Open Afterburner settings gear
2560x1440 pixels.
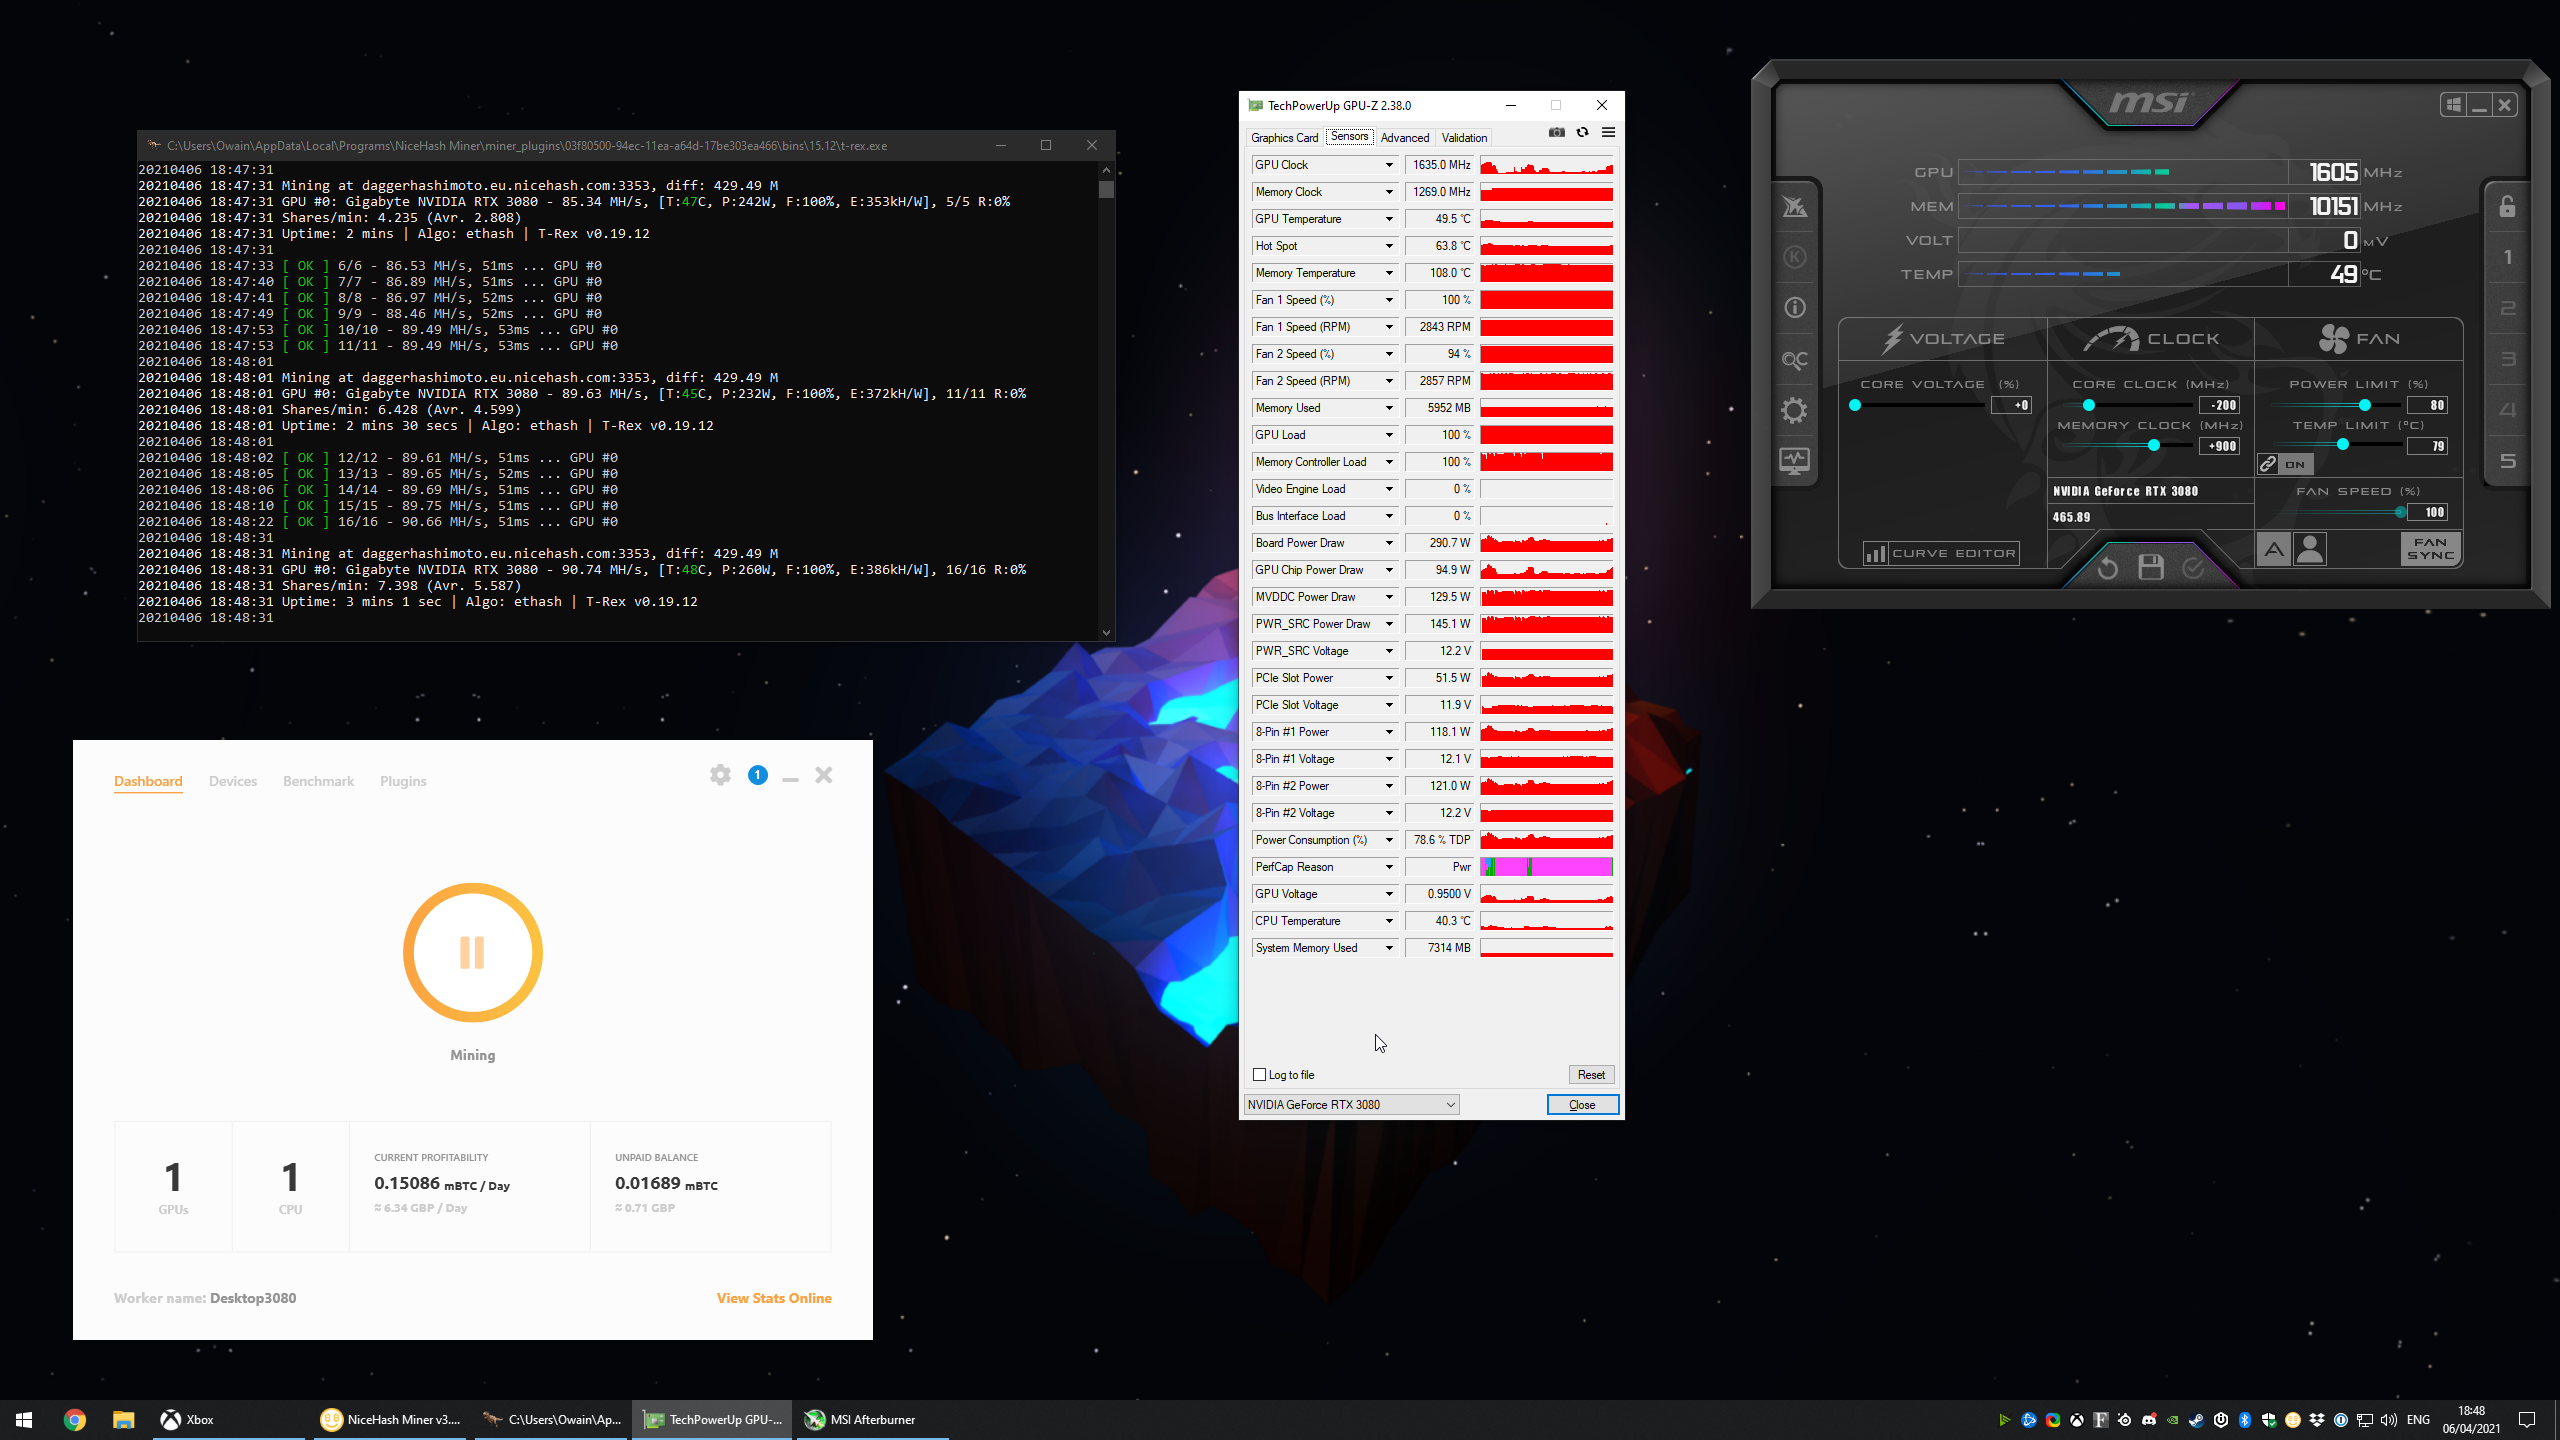pyautogui.click(x=1795, y=410)
